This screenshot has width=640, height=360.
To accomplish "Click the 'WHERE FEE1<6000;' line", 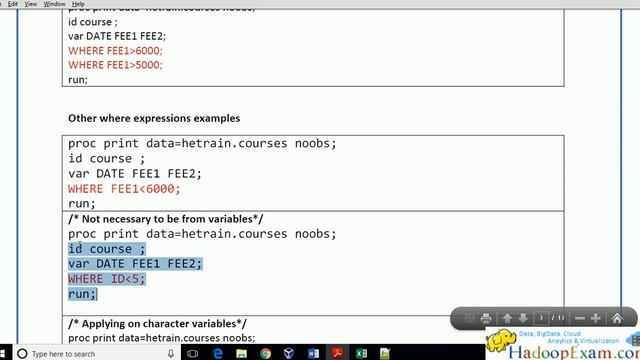I will [124, 189].
